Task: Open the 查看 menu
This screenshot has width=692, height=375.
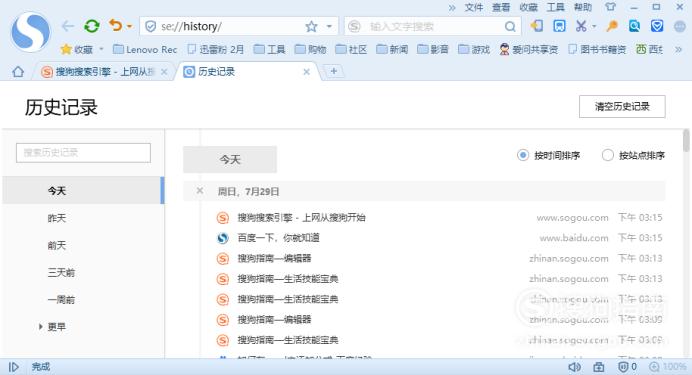Action: pyautogui.click(x=501, y=8)
